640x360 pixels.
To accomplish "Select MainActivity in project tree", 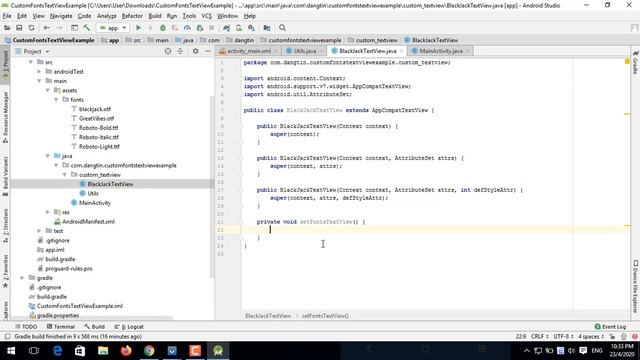I will click(95, 203).
